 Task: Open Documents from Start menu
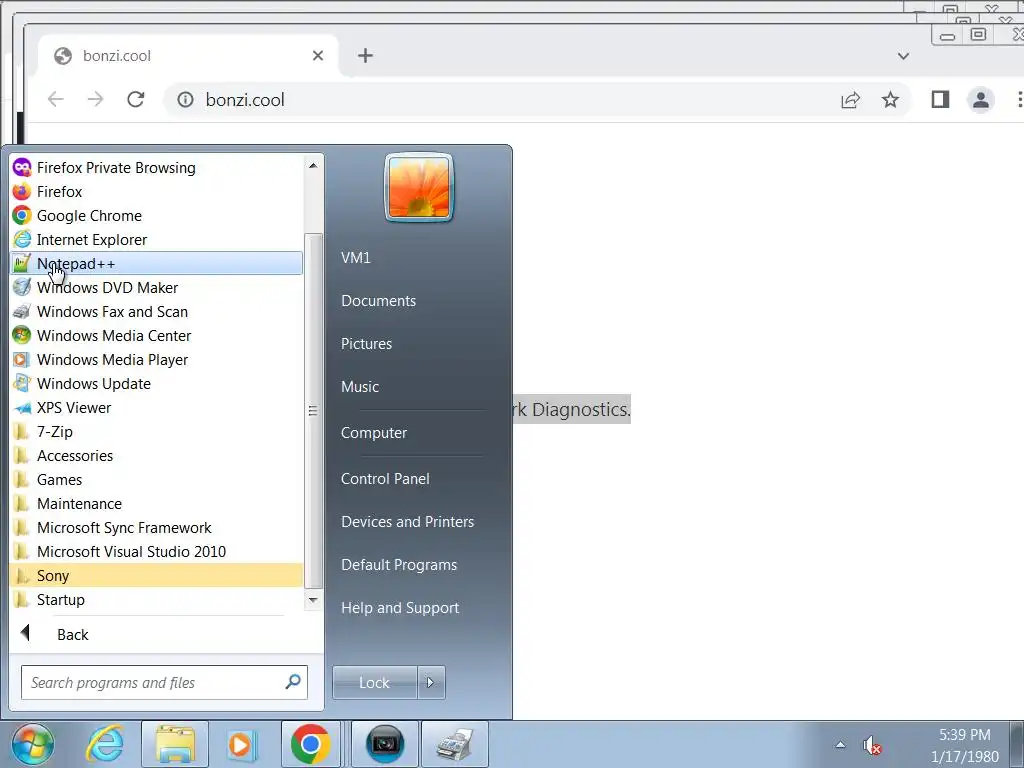coord(379,301)
